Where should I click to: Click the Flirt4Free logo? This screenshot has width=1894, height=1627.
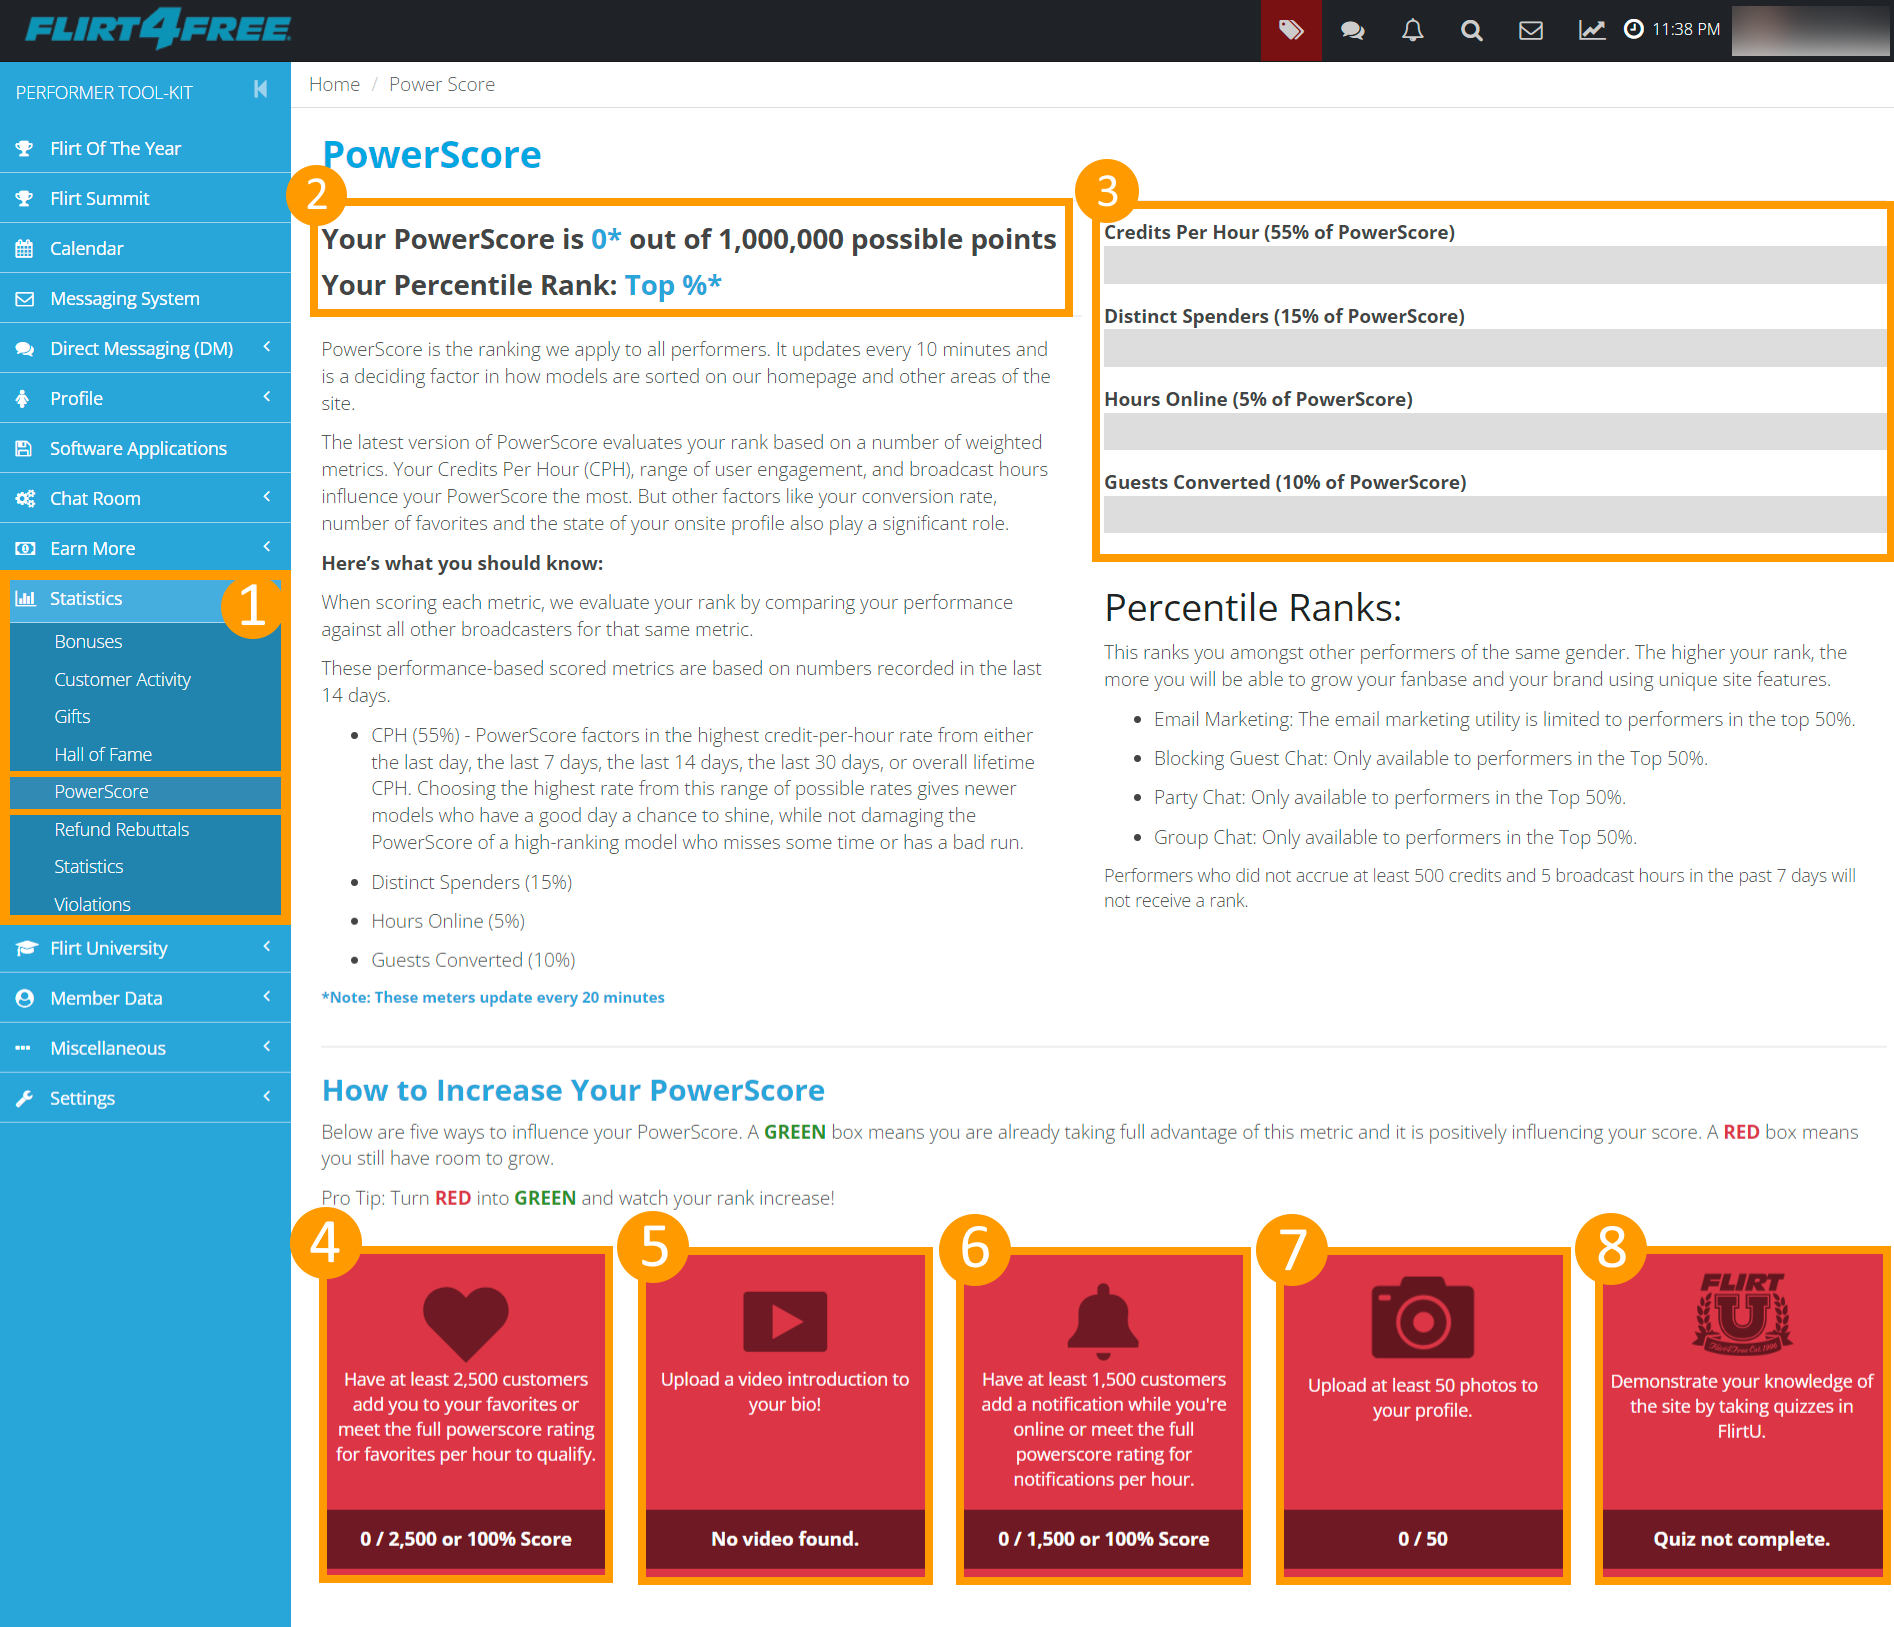coord(158,29)
